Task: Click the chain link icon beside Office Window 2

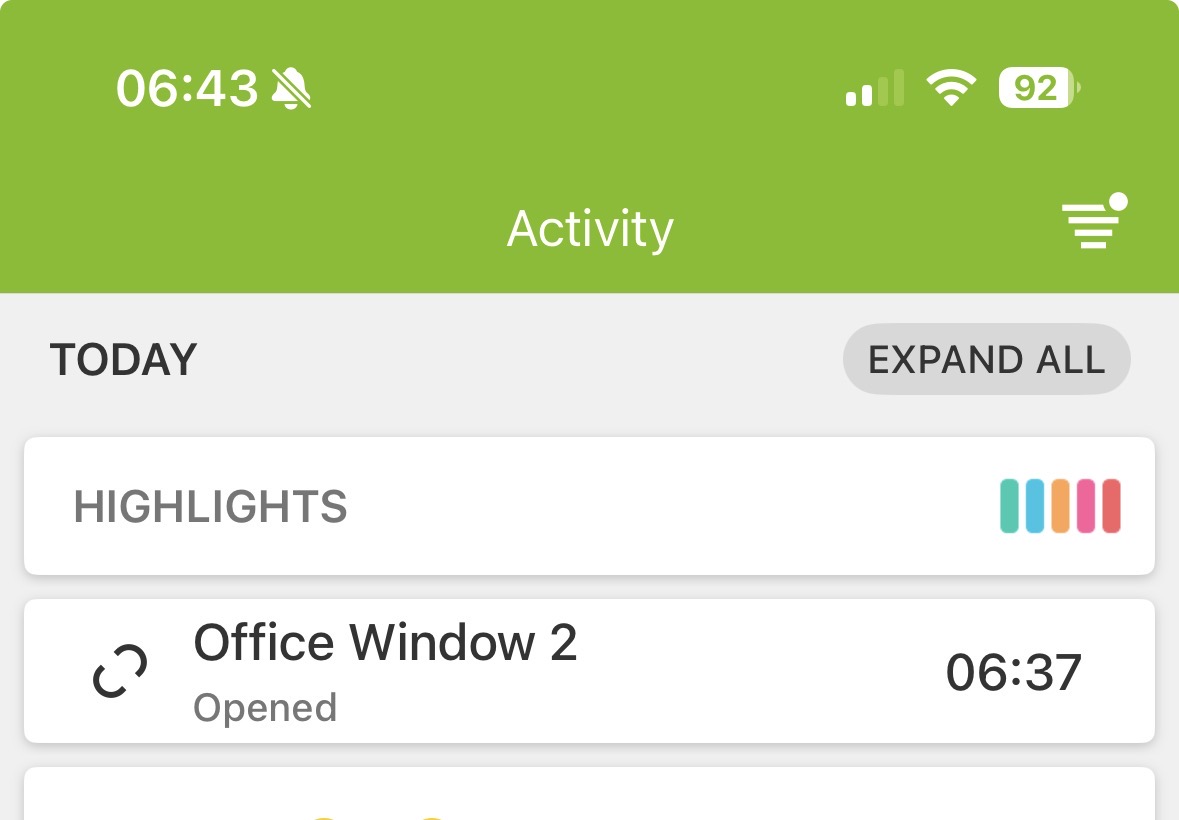Action: (x=120, y=671)
